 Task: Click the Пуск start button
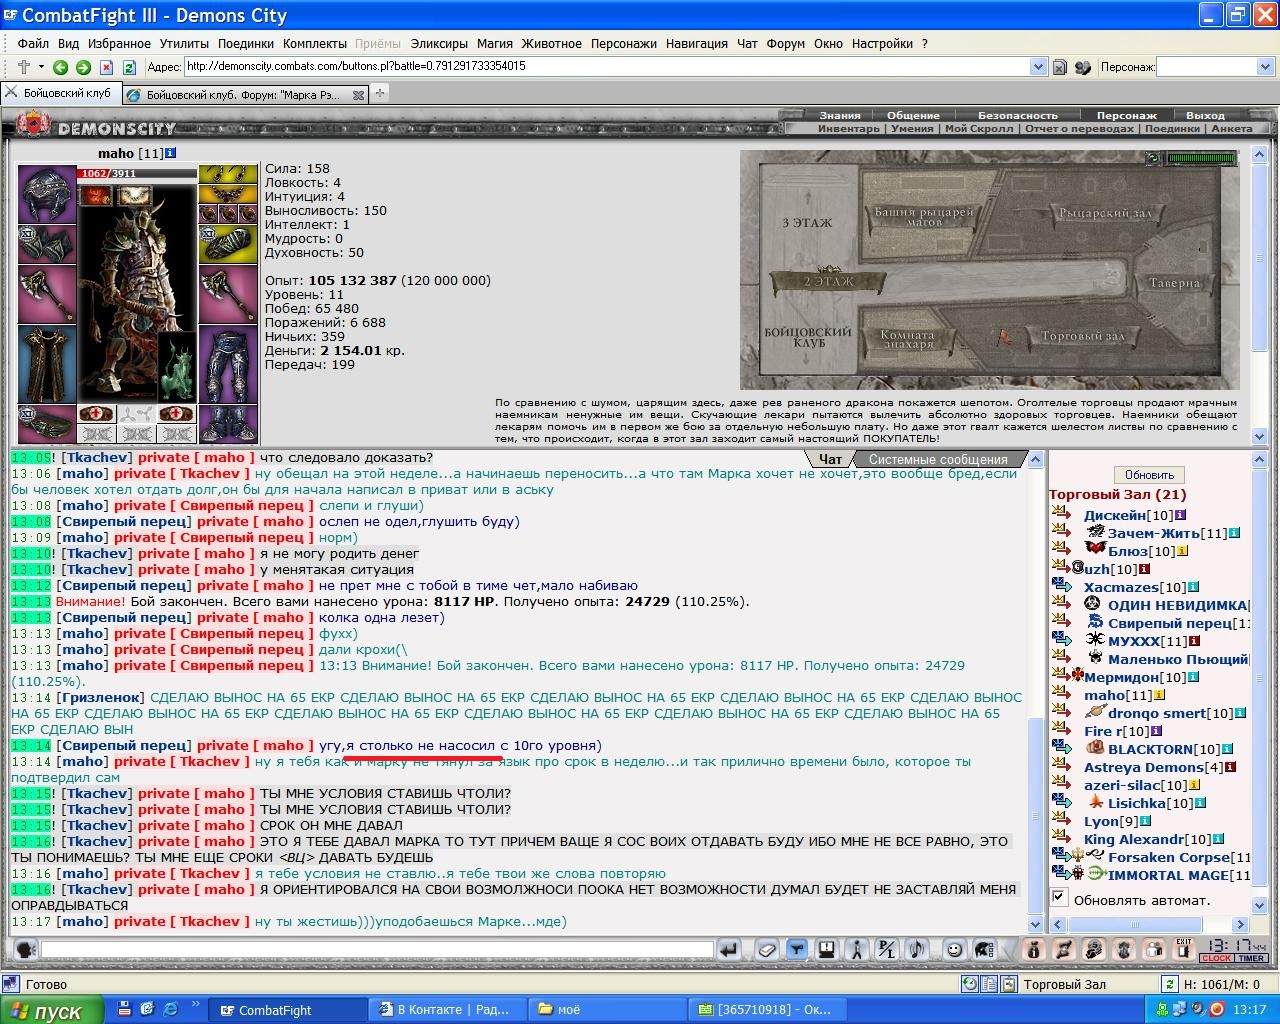[51, 1010]
